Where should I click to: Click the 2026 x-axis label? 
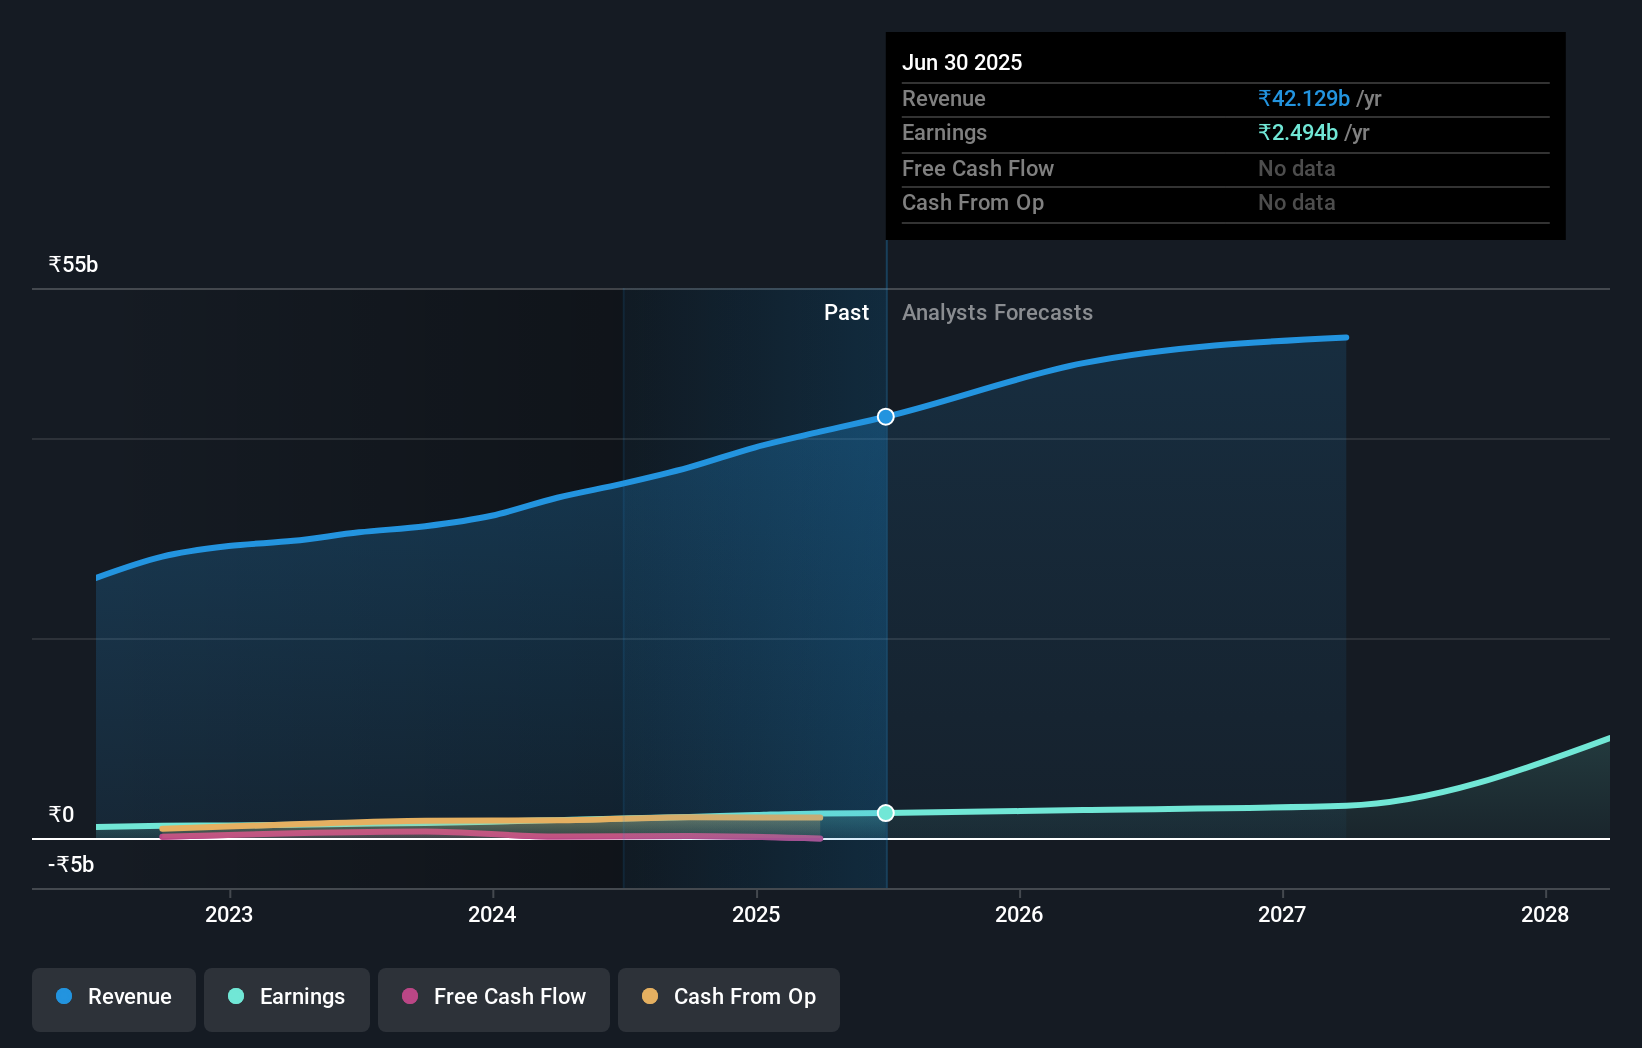[1019, 914]
